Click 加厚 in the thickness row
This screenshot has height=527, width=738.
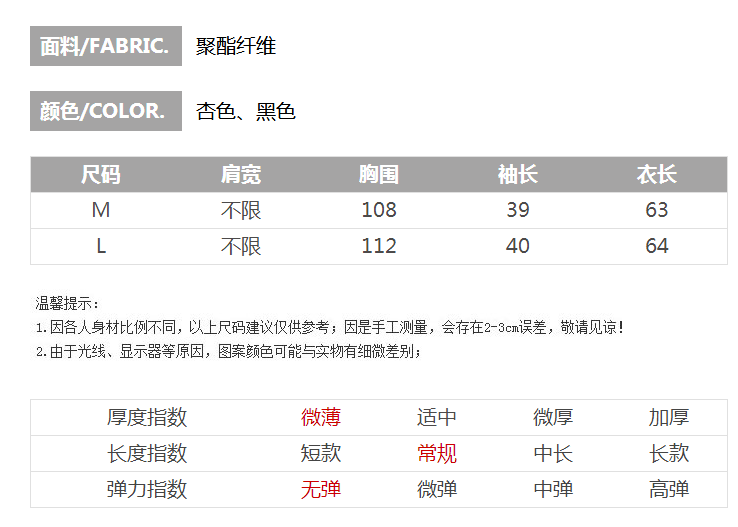click(669, 418)
